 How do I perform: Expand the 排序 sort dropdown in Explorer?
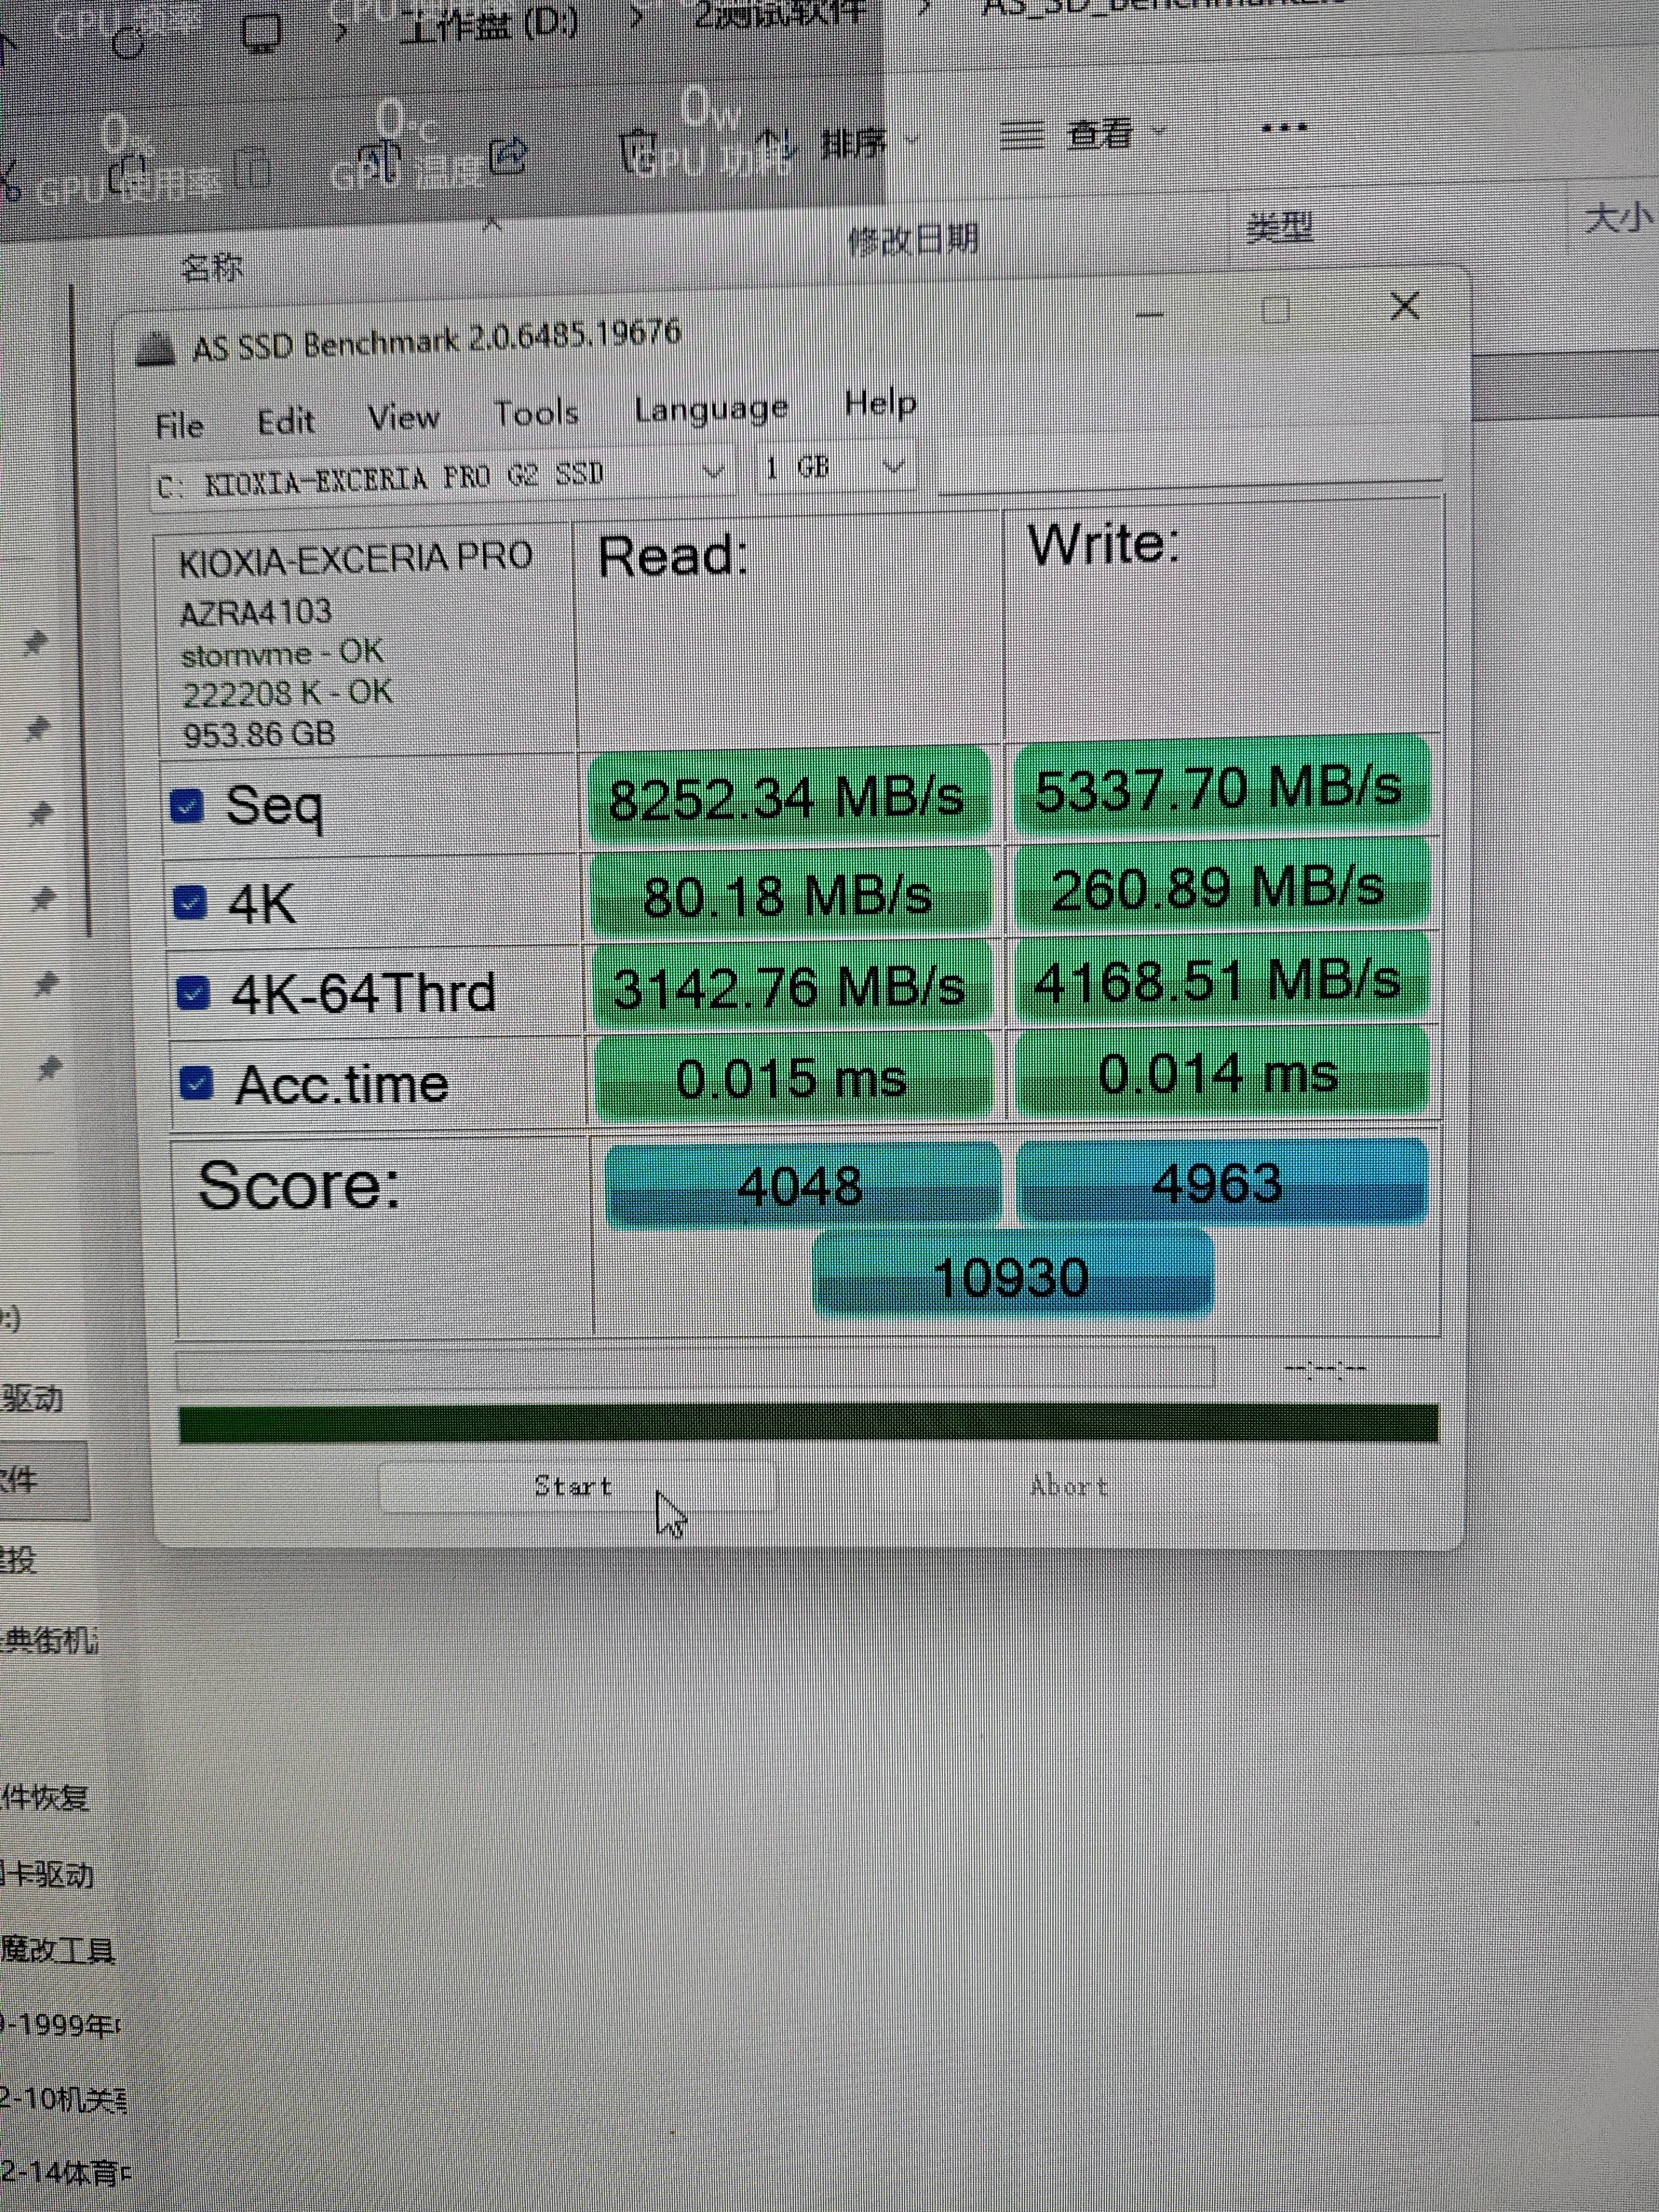click(x=912, y=140)
